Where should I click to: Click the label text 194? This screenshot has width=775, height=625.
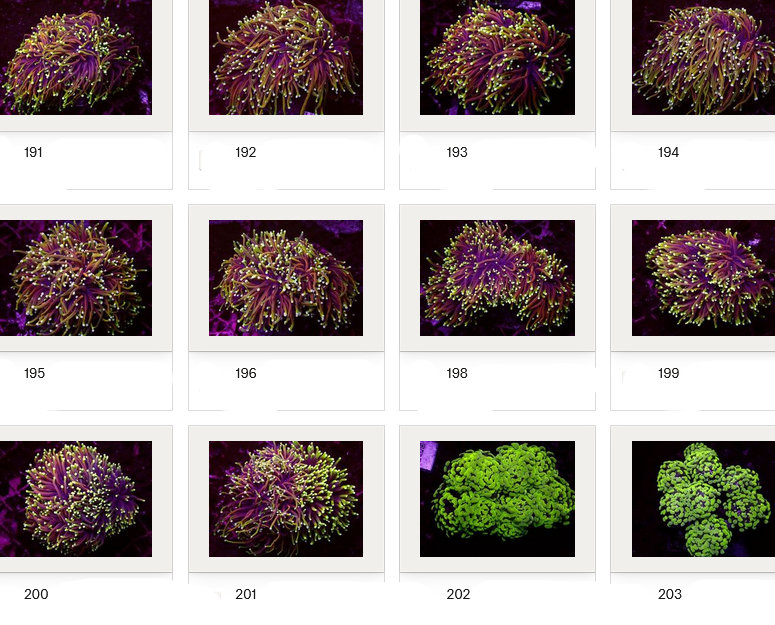click(668, 152)
